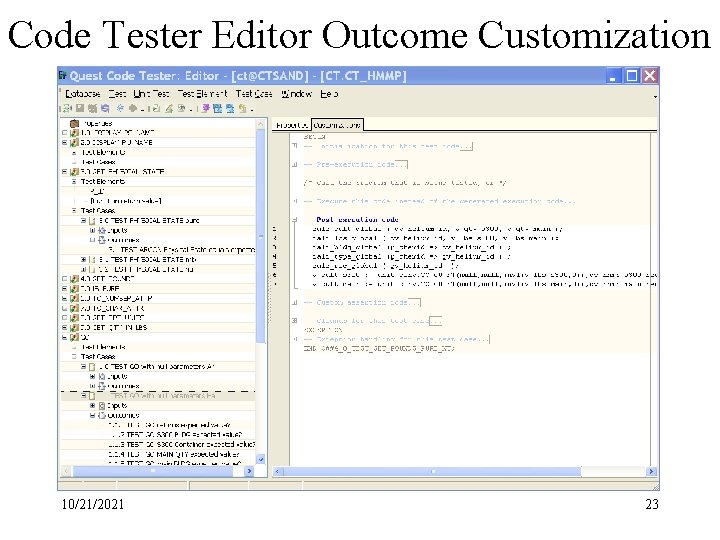Select outcome TEST GO MAIN QTY expected value

click(174, 454)
